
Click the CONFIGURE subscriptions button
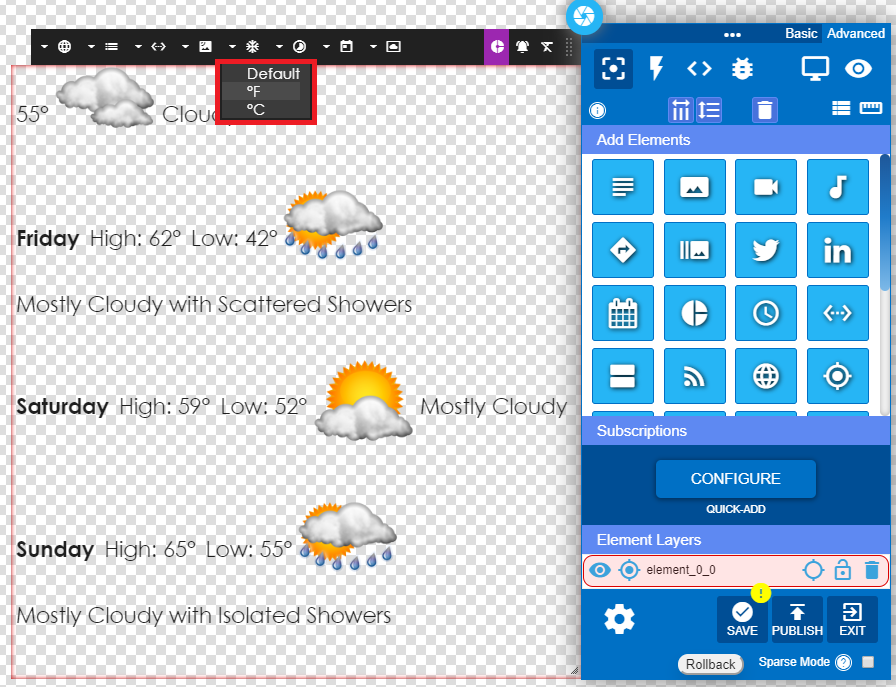tap(735, 479)
